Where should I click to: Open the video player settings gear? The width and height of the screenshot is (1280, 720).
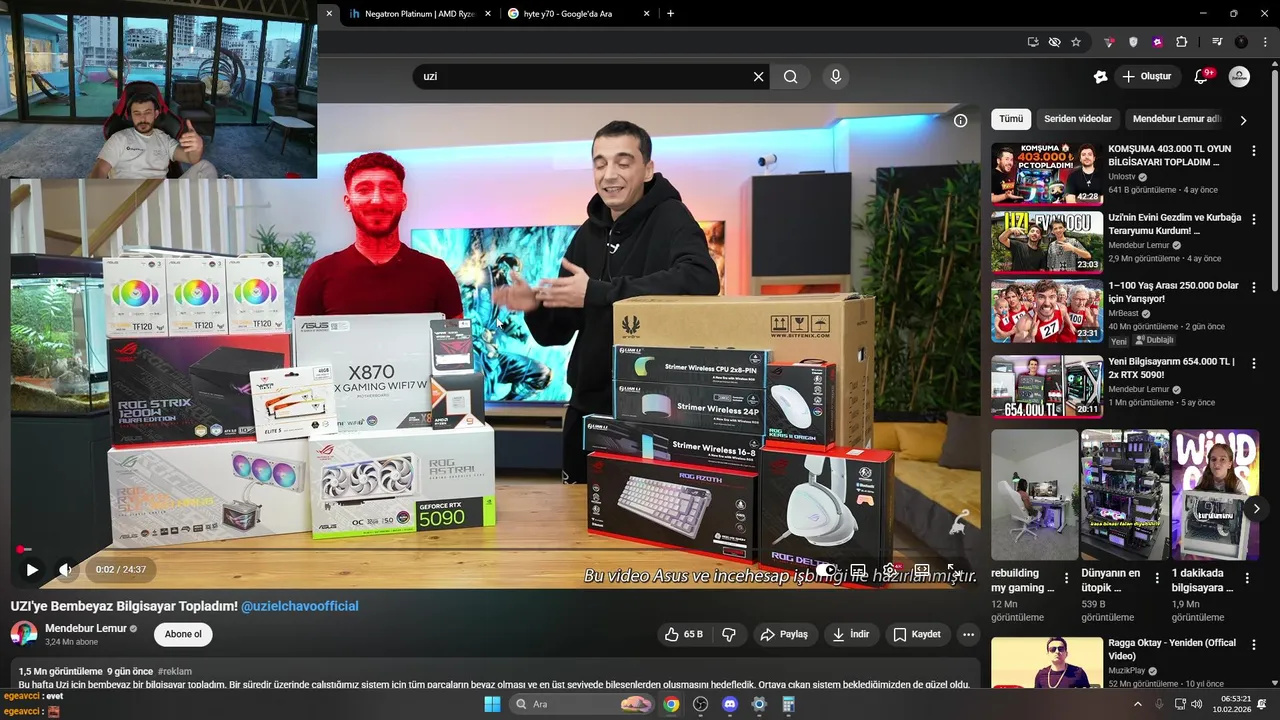point(889,570)
